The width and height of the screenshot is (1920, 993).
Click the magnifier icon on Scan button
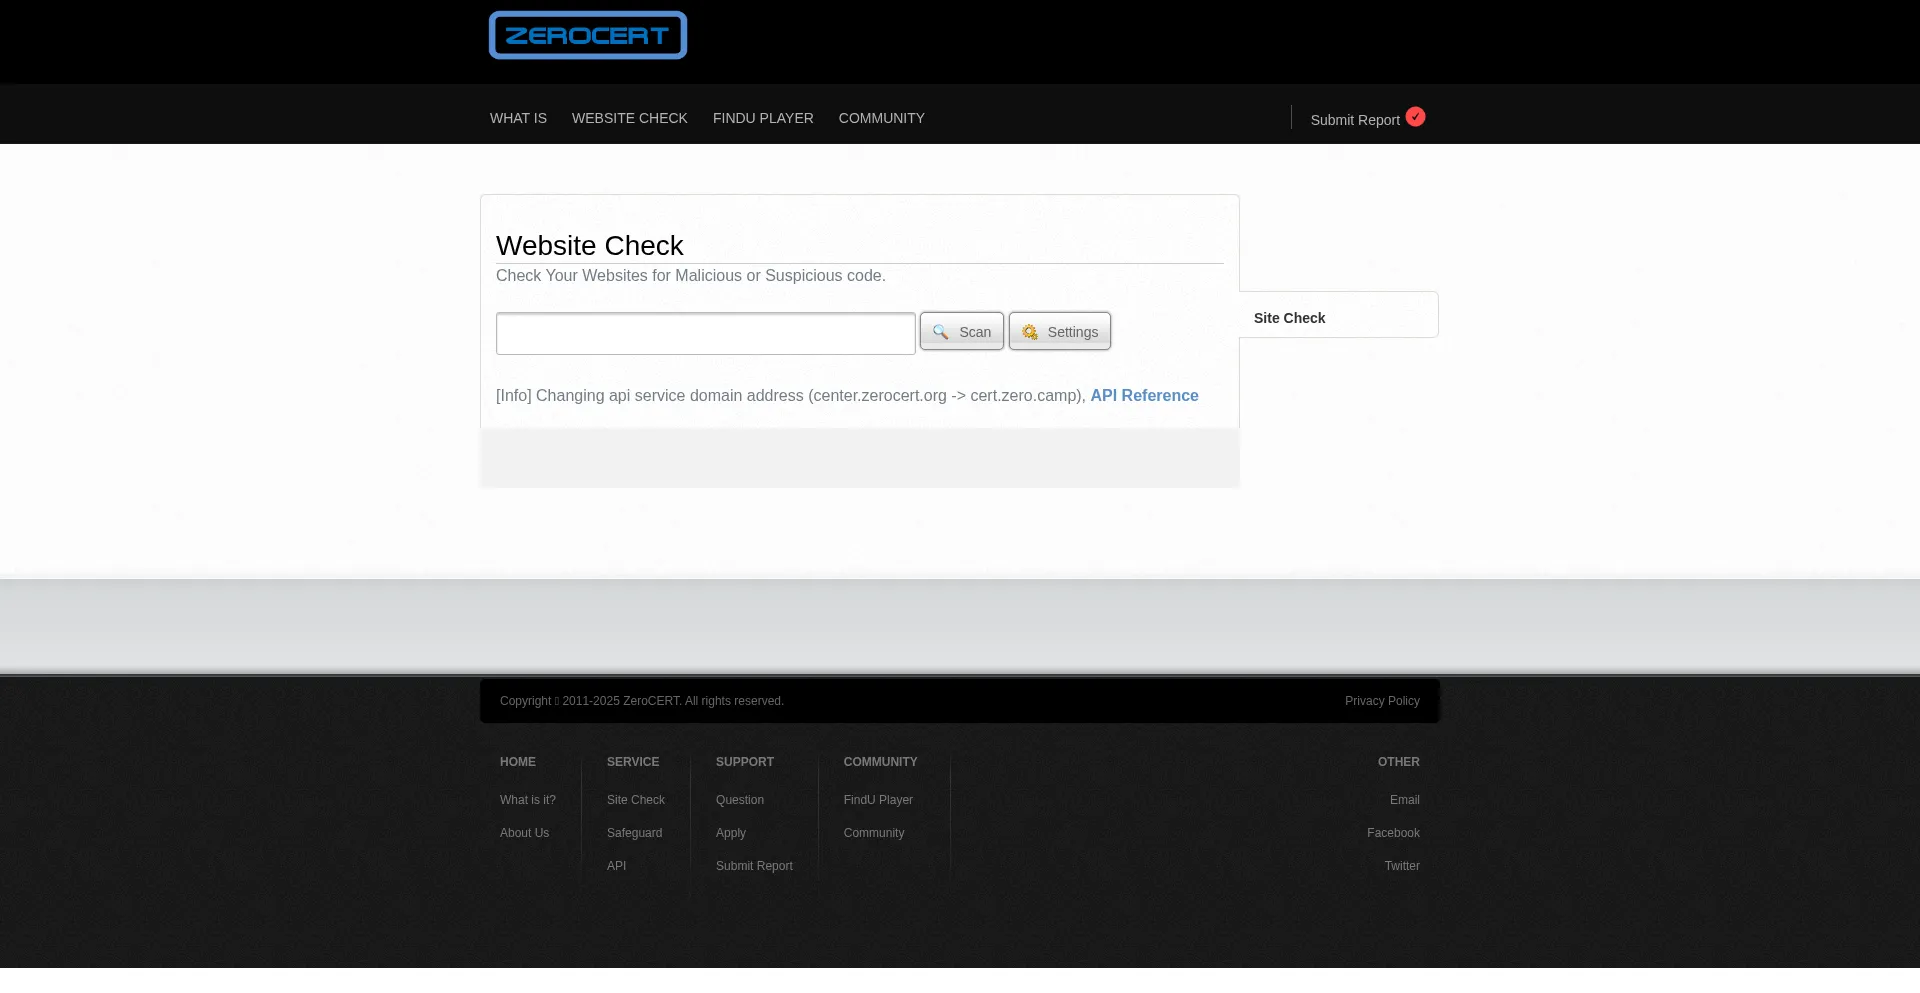(x=940, y=332)
